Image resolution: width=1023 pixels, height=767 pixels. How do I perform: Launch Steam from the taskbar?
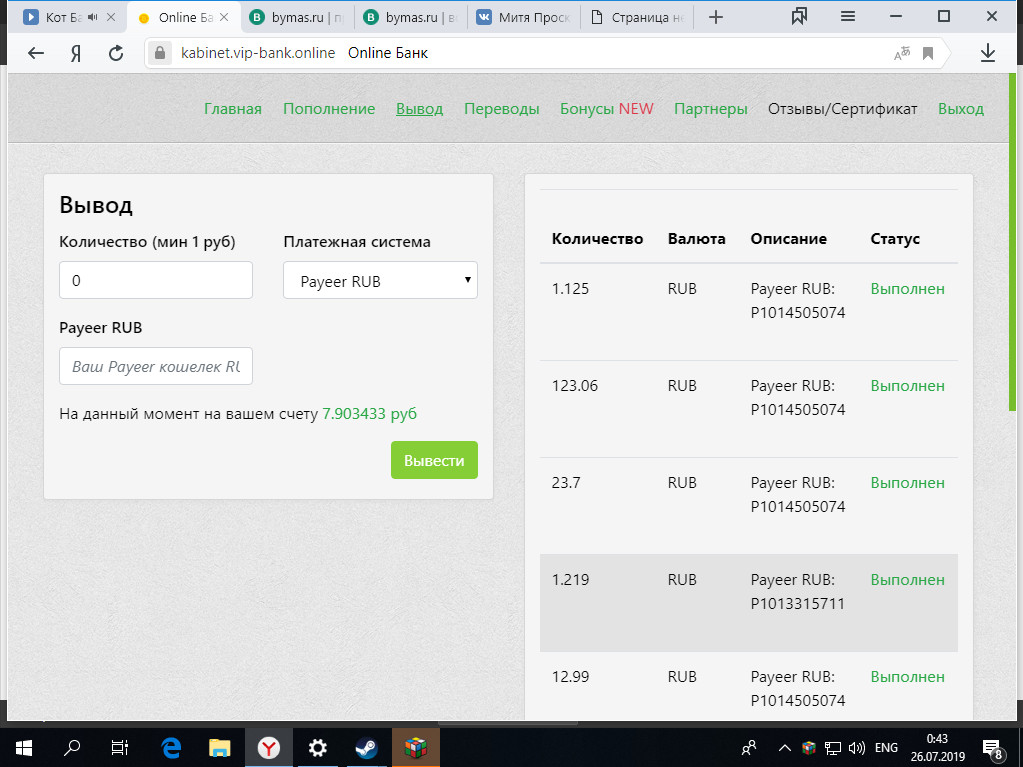click(366, 747)
